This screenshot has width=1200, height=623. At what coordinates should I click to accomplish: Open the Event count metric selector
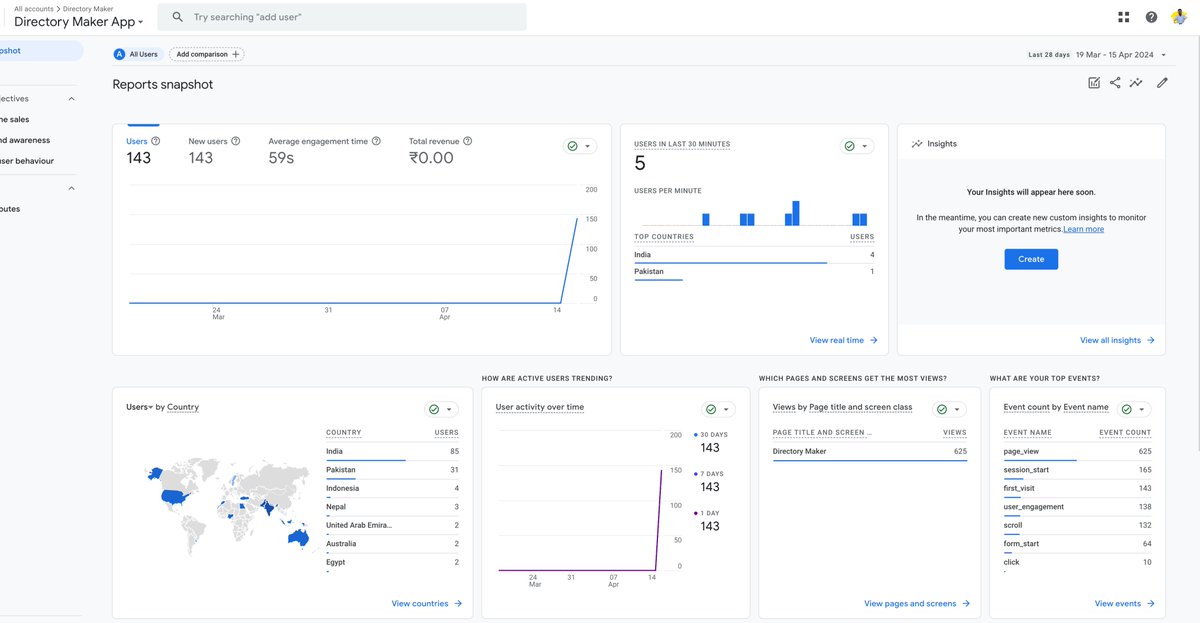[x=1027, y=407]
